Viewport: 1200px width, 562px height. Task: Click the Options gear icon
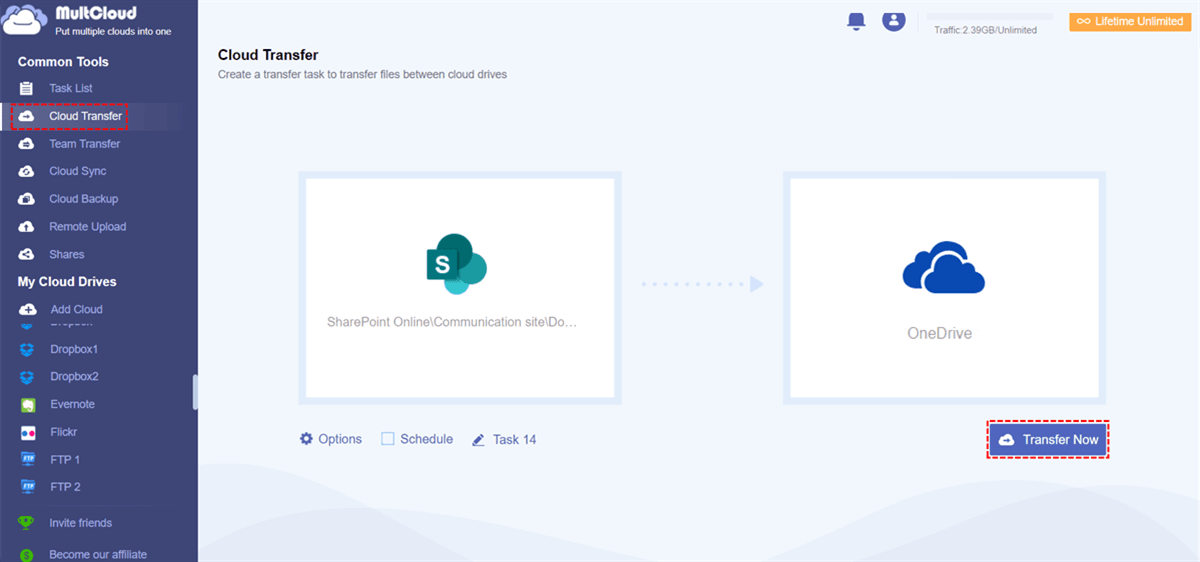coord(306,439)
